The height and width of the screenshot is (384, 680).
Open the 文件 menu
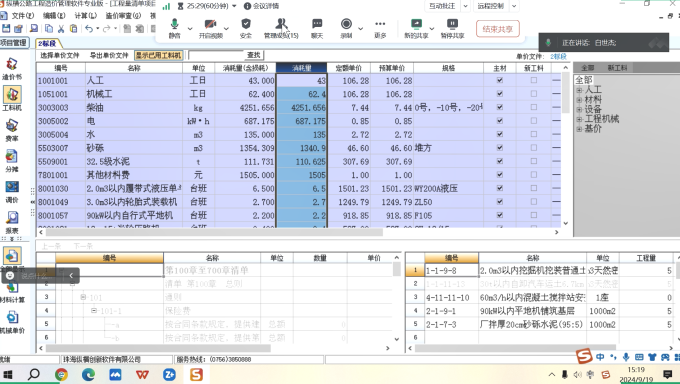23,16
